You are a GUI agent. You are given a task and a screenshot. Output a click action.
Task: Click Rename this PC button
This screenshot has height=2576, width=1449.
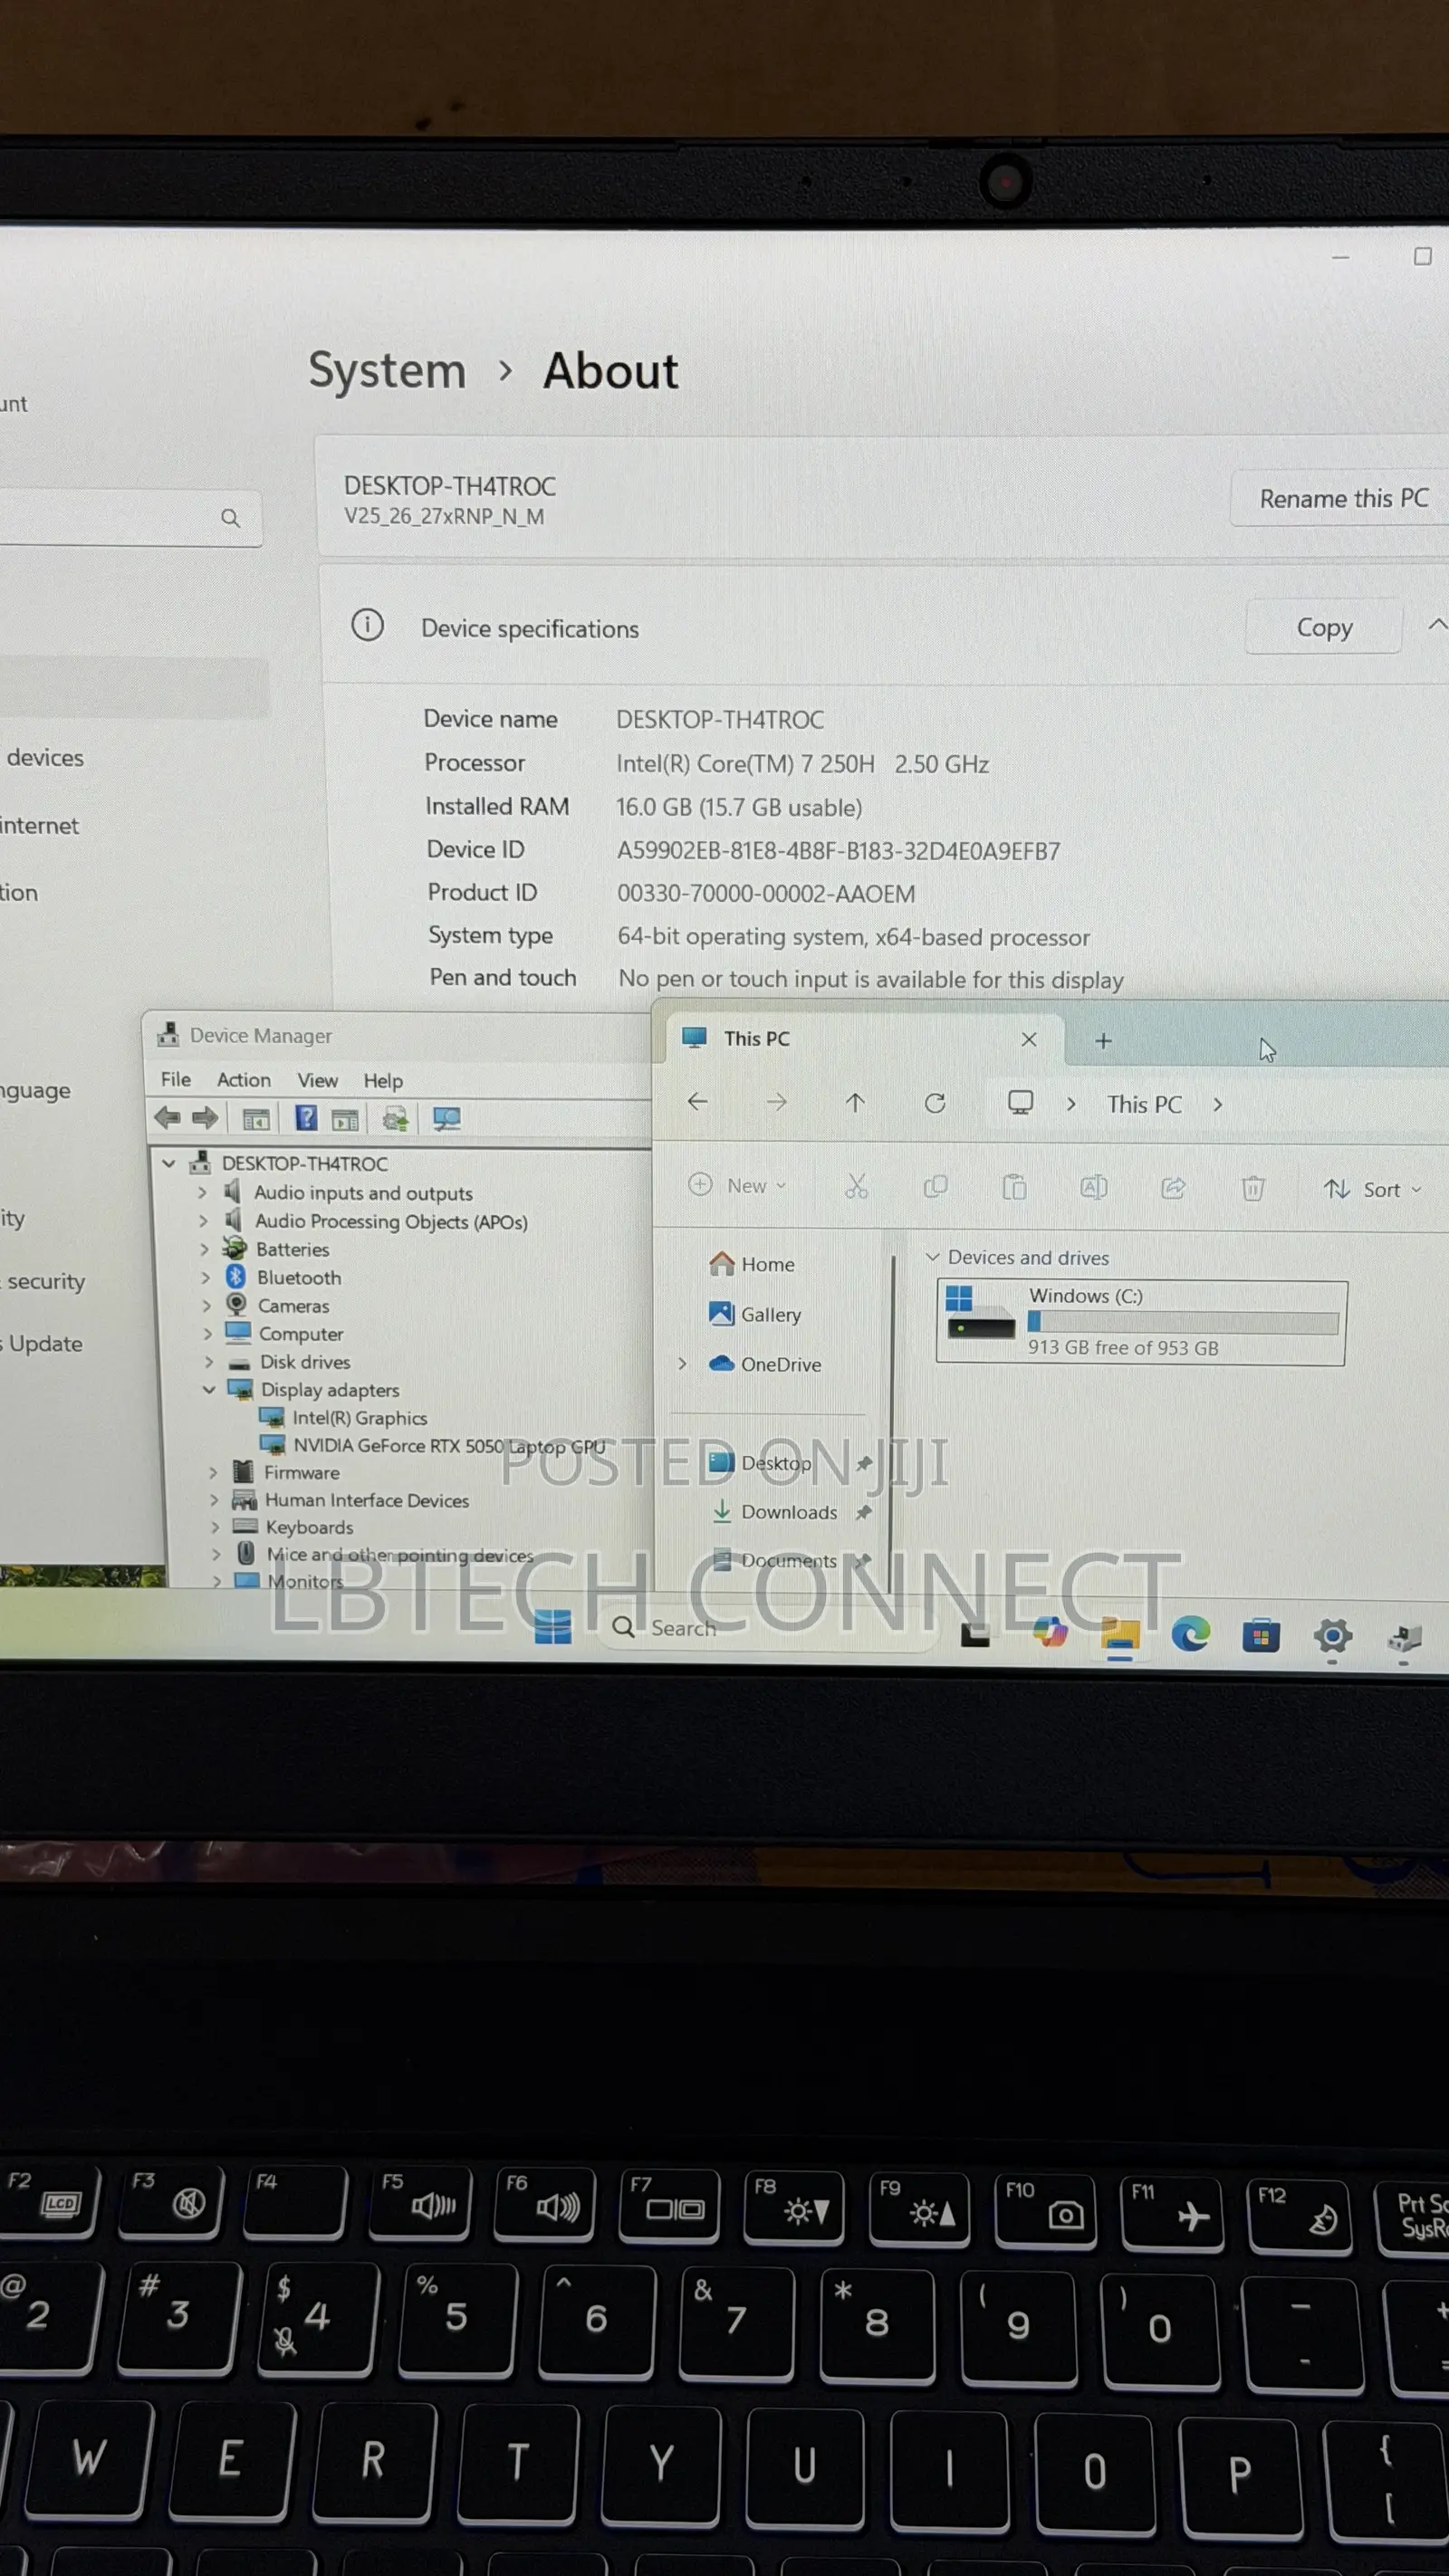[x=1343, y=498]
